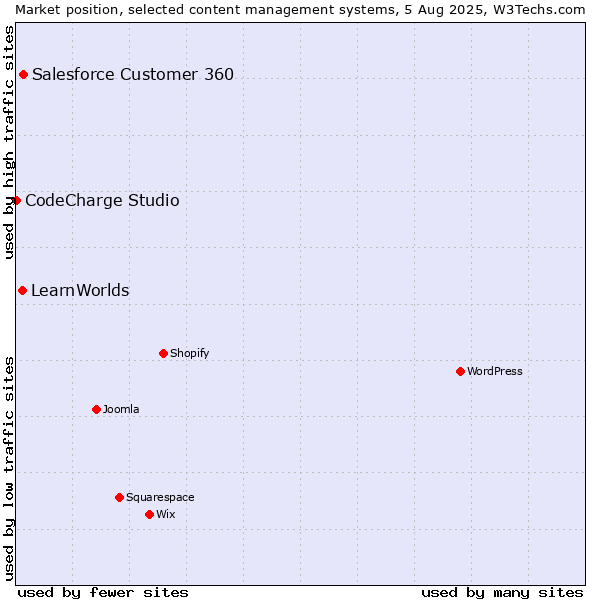Click the Joomla red marker
This screenshot has height=600, width=600.
coord(96,410)
